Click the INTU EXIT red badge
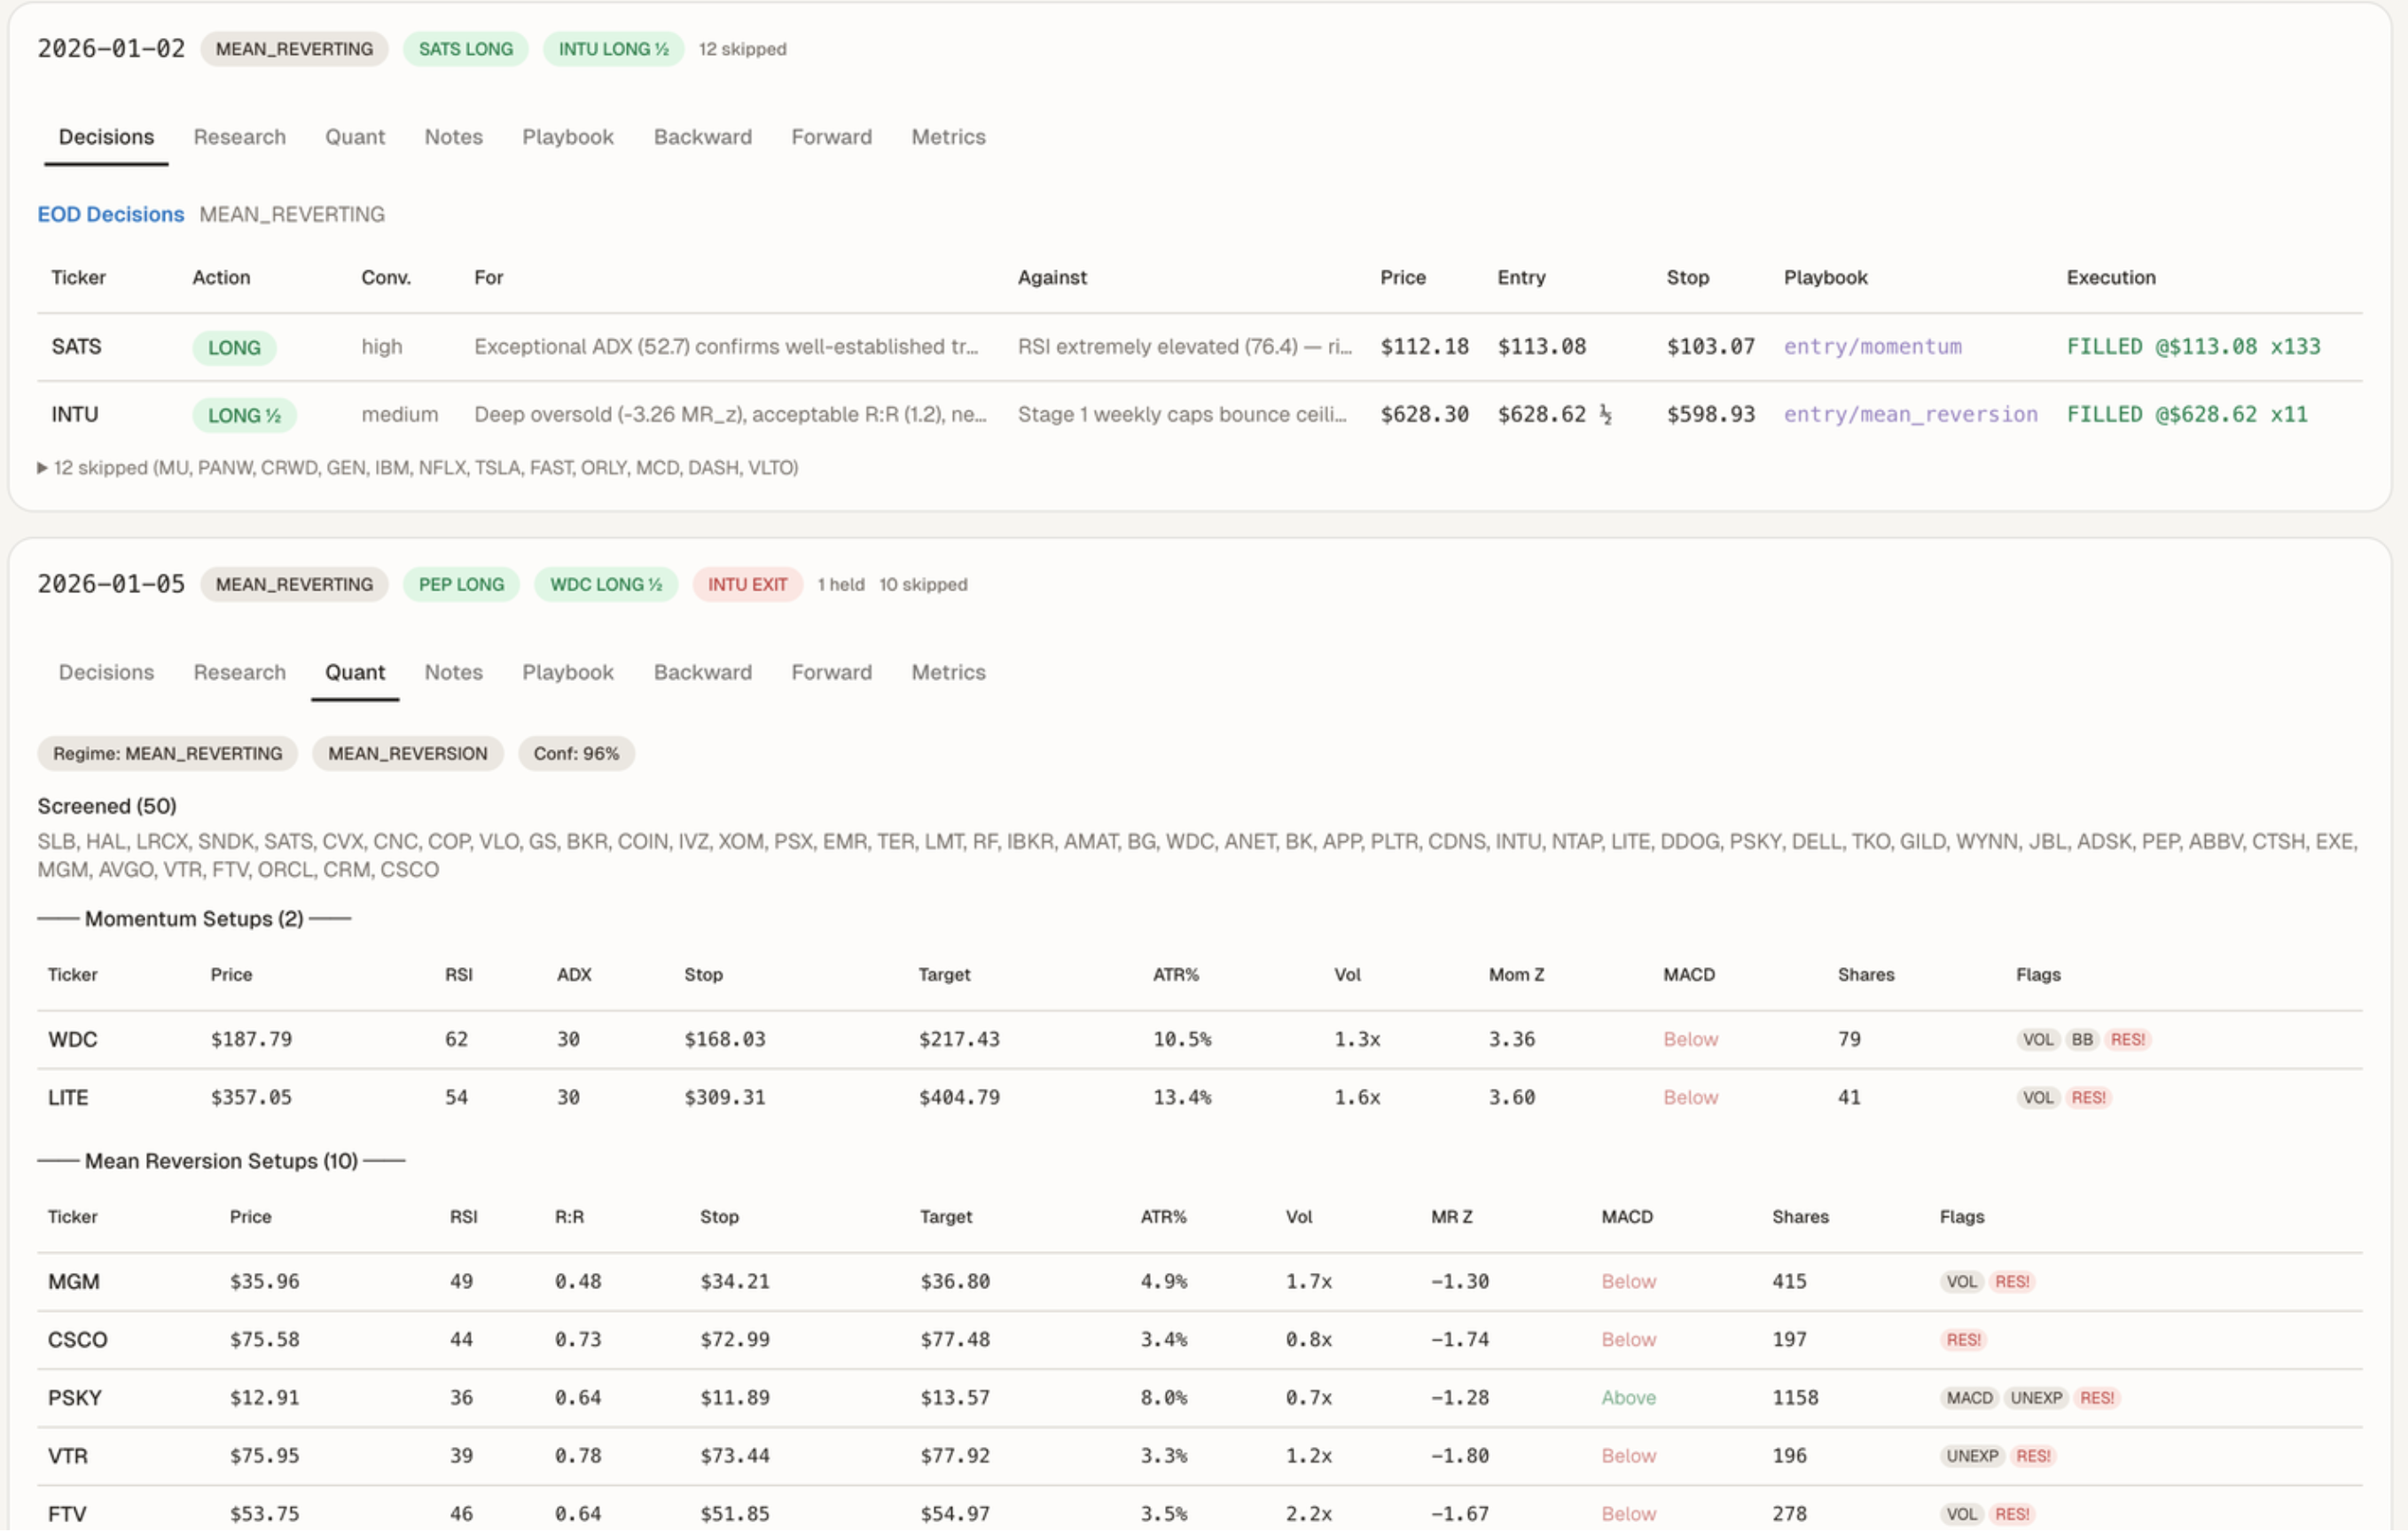 tap(747, 585)
